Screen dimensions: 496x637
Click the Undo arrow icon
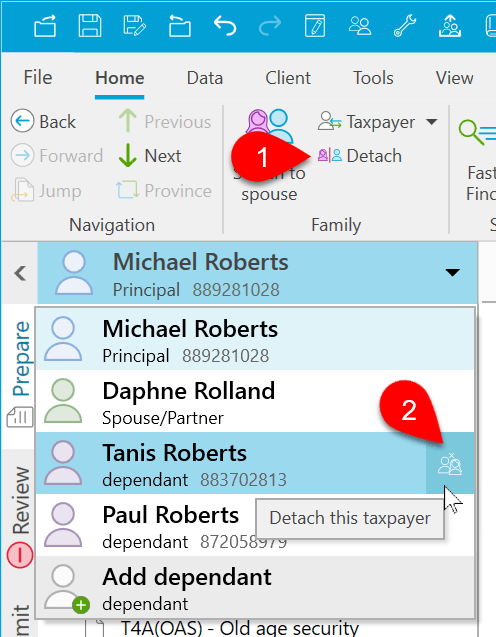pos(225,26)
